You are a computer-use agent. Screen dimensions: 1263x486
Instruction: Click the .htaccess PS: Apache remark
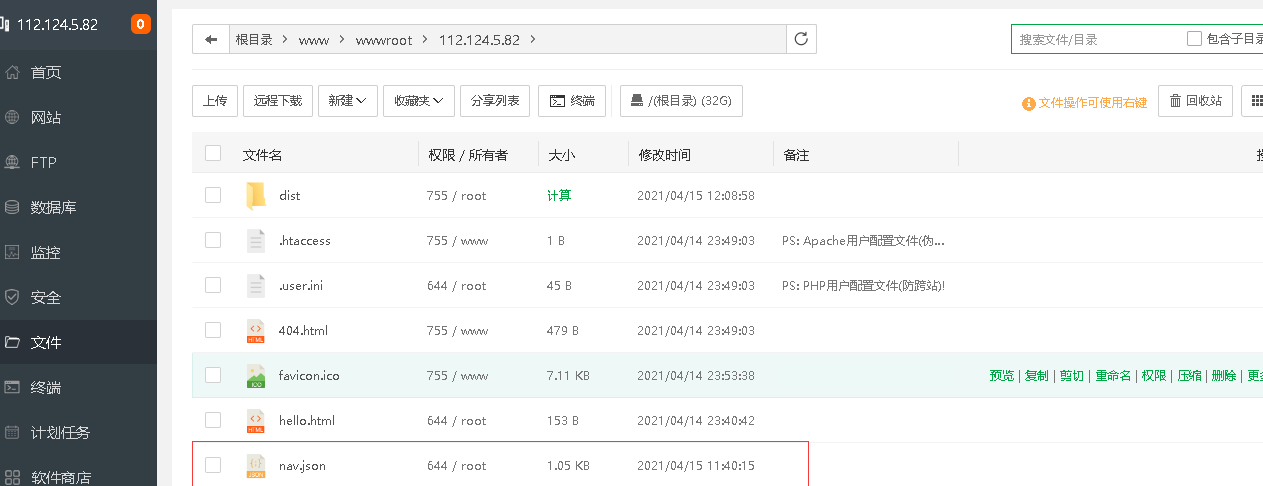click(863, 241)
